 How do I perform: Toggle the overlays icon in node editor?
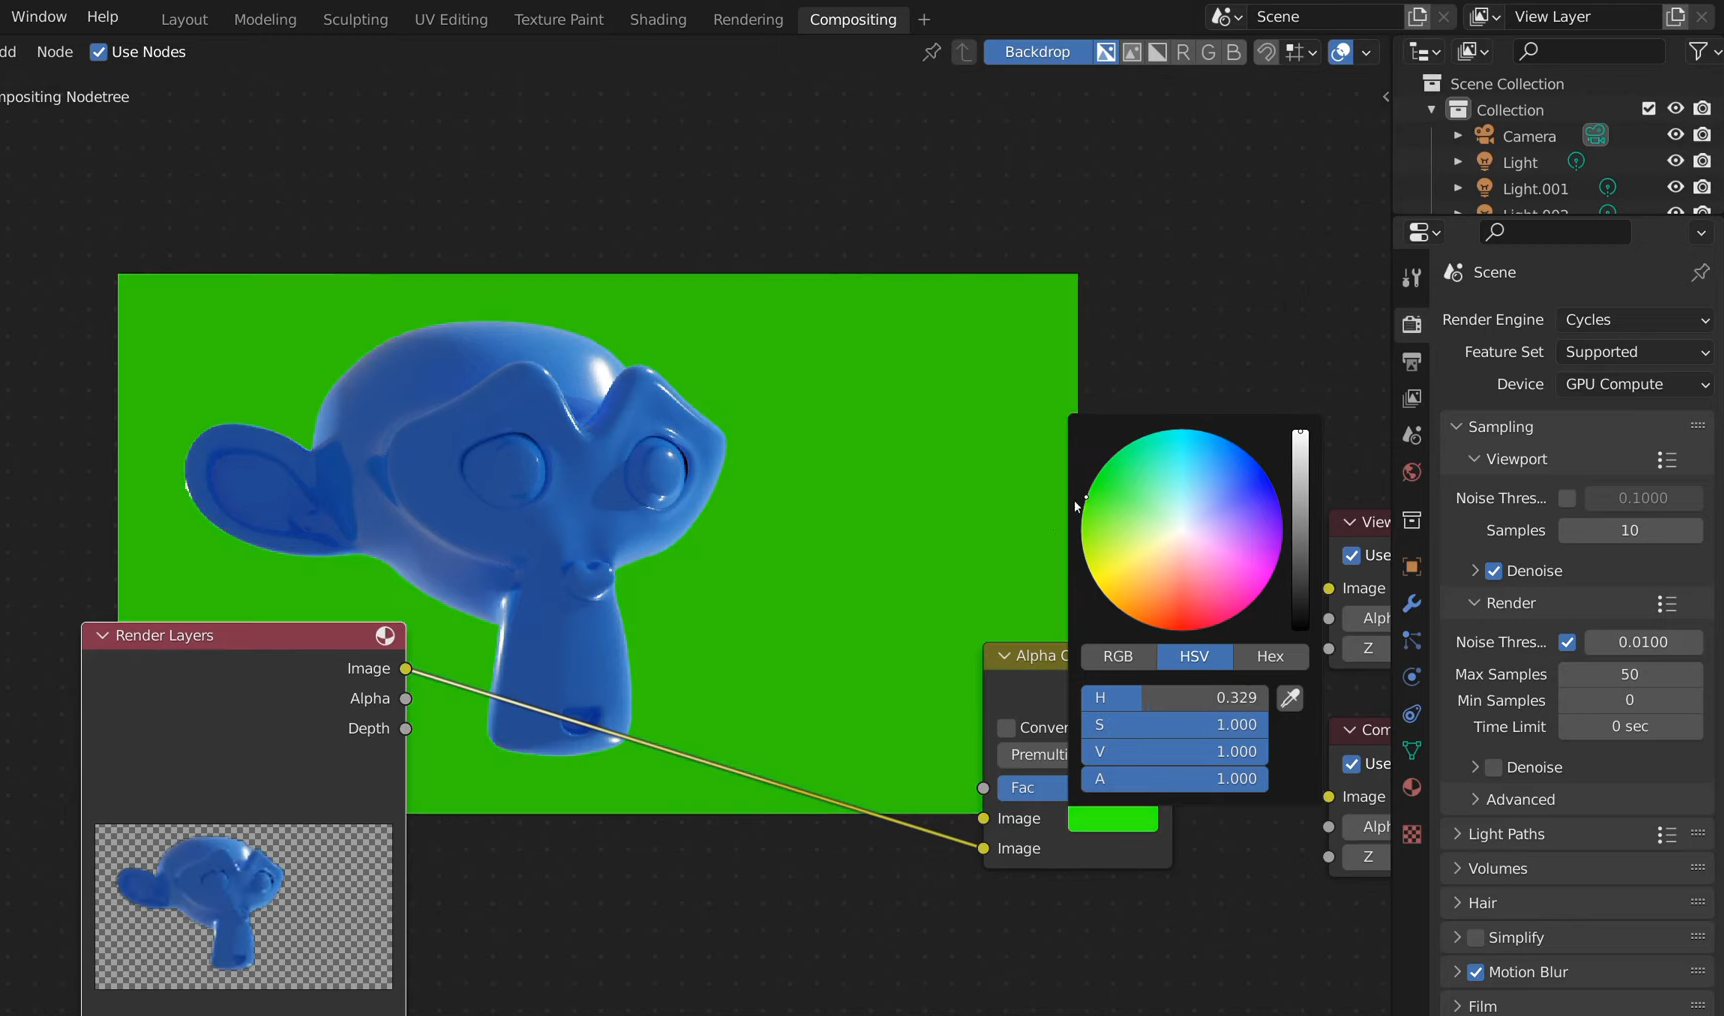1341,52
